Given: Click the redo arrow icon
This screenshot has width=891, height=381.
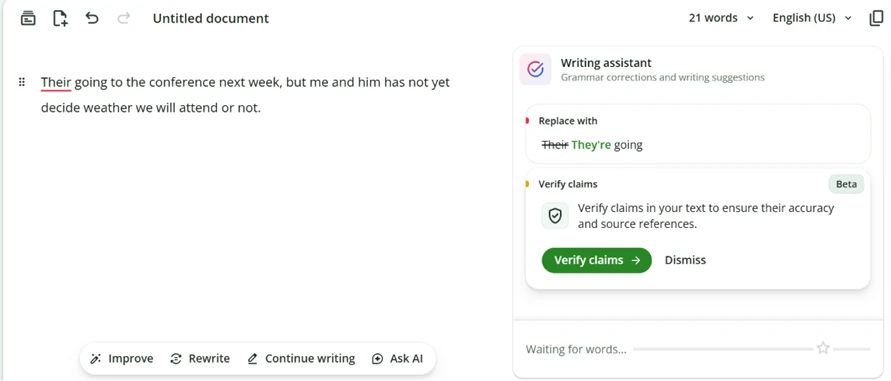Looking at the screenshot, I should coord(123,18).
